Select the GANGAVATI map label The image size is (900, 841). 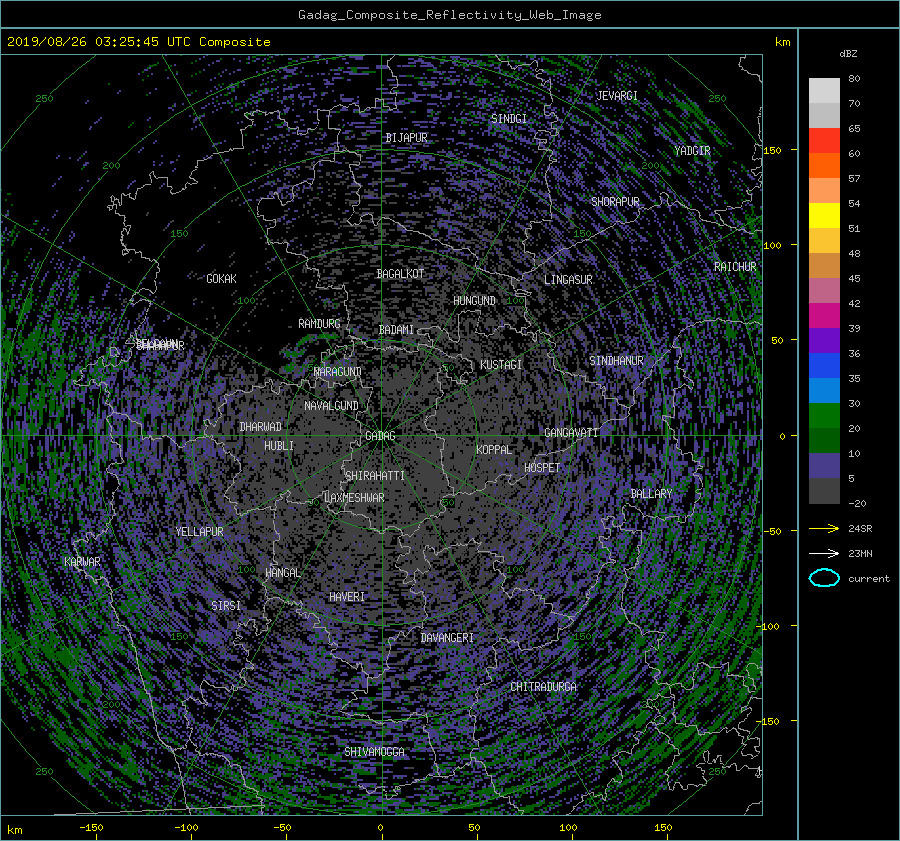(x=571, y=432)
